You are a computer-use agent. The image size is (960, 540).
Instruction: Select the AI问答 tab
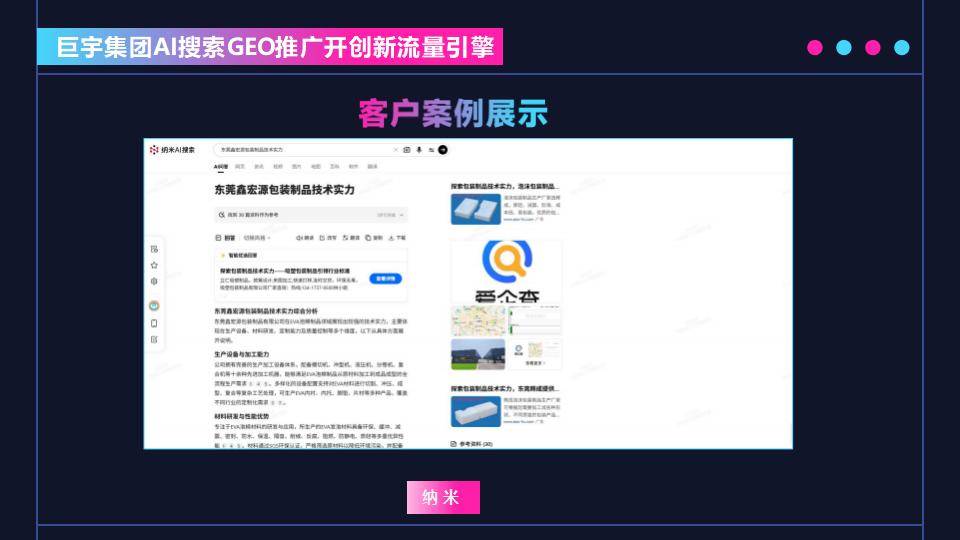(220, 167)
